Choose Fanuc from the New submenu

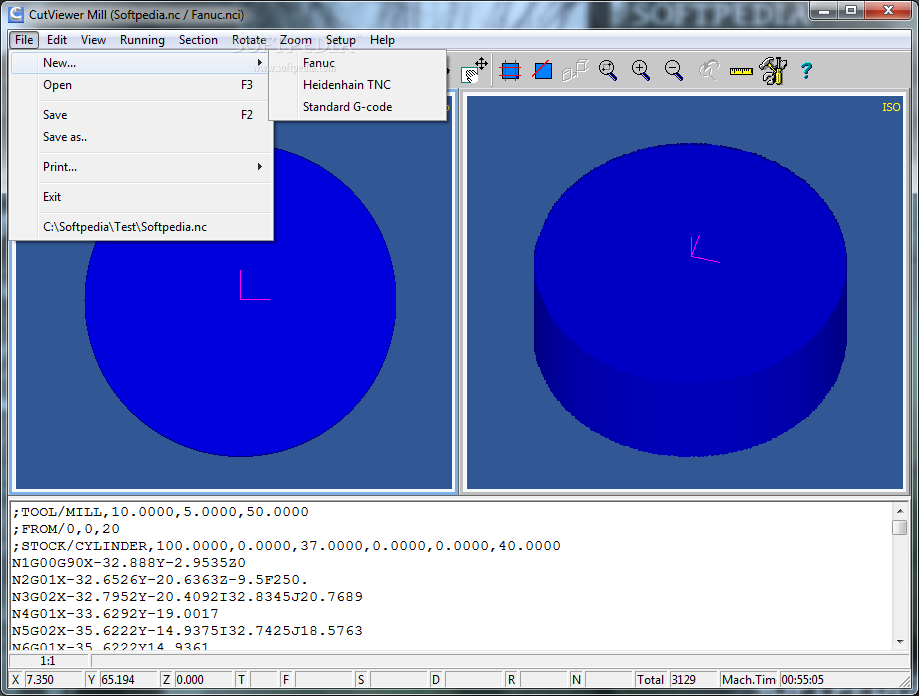[x=358, y=63]
